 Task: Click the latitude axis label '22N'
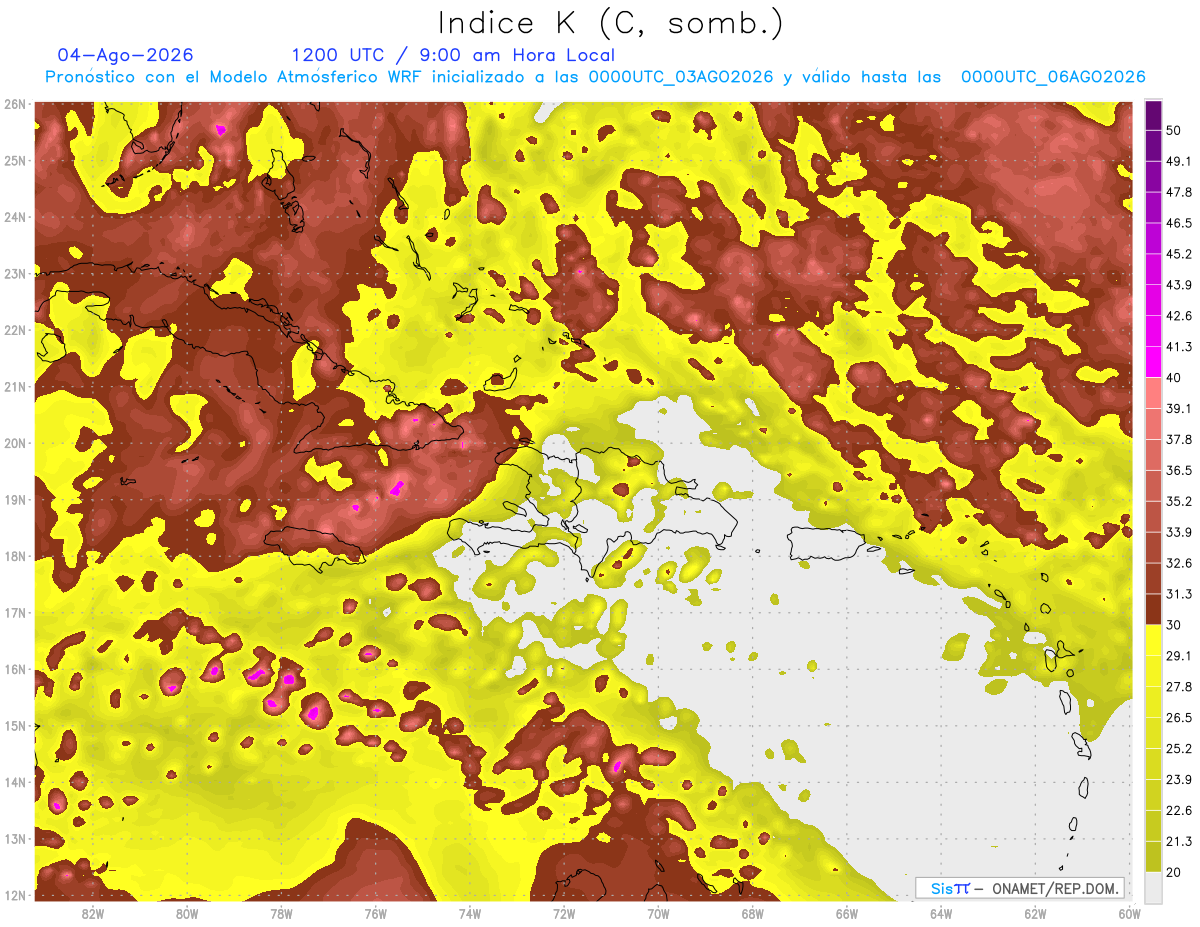click(x=15, y=330)
